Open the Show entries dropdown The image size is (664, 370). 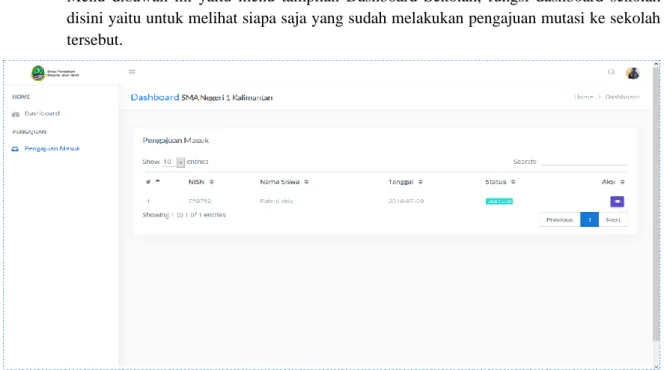[x=174, y=162]
